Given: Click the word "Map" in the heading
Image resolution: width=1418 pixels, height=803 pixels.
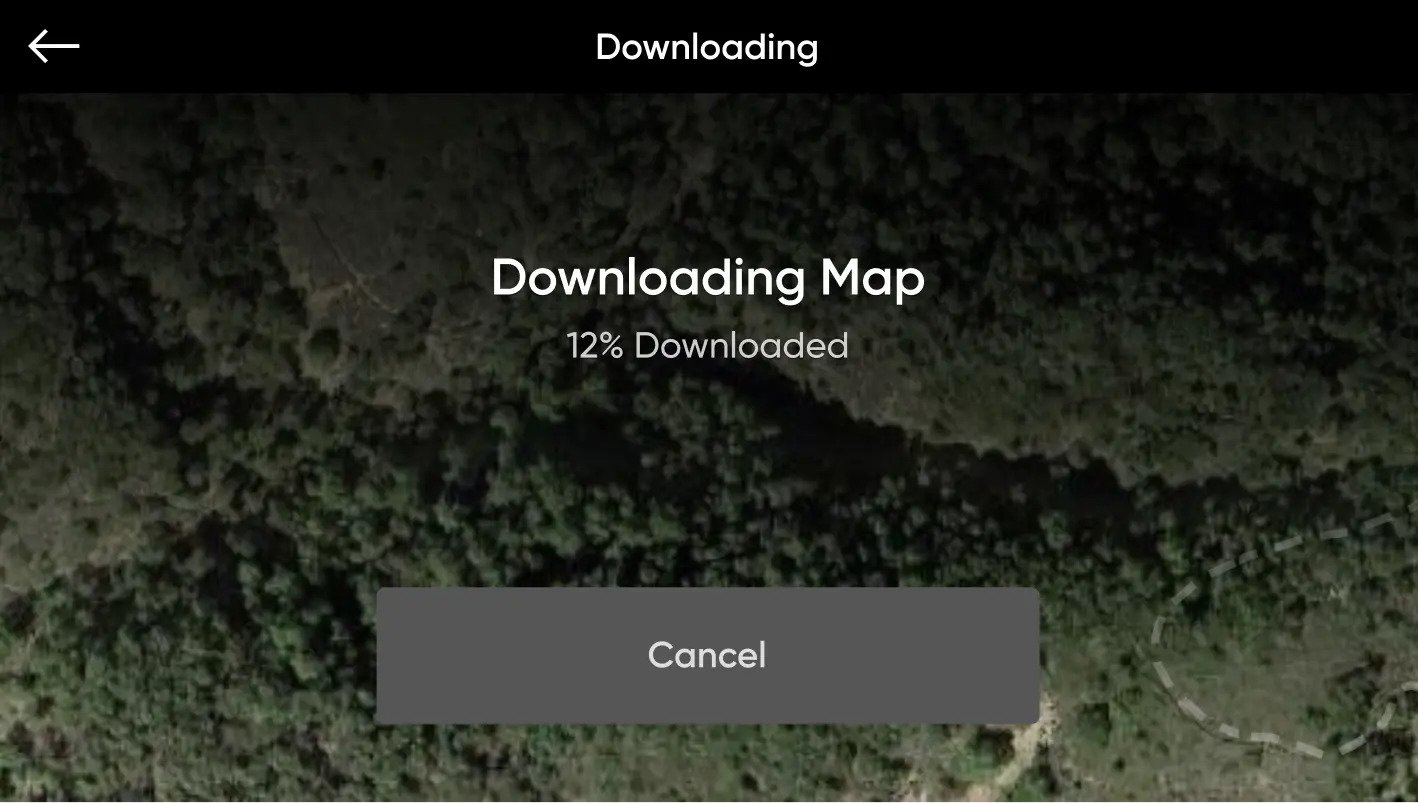Looking at the screenshot, I should pos(872,281).
